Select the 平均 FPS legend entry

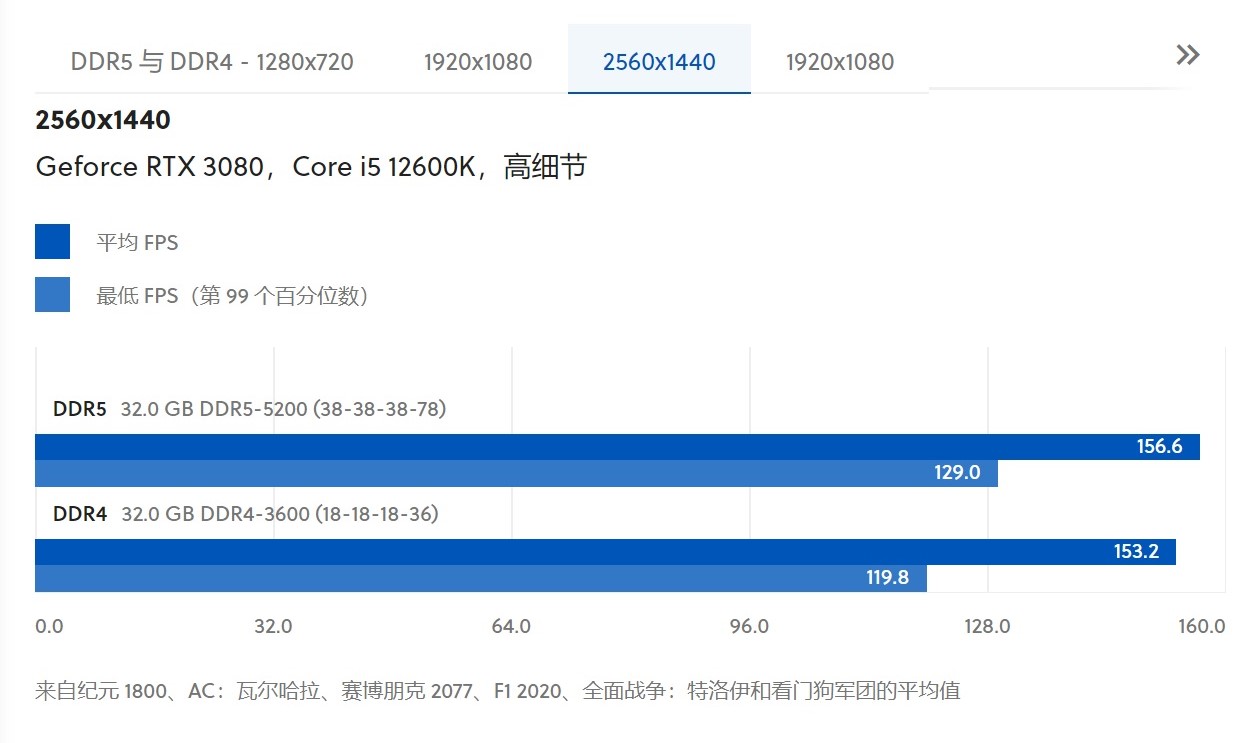(x=135, y=242)
